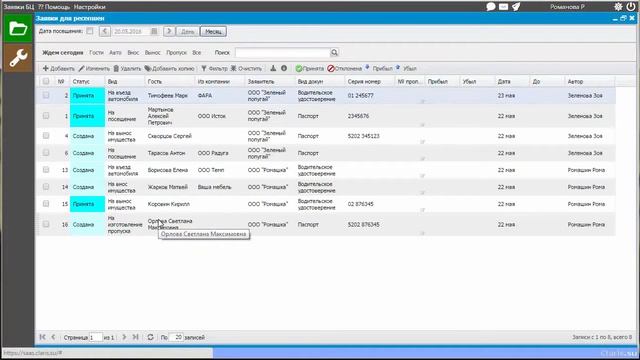This screenshot has width=640, height=360.
Task: Check the row for Орлова Светлана
Action: click(x=46, y=224)
